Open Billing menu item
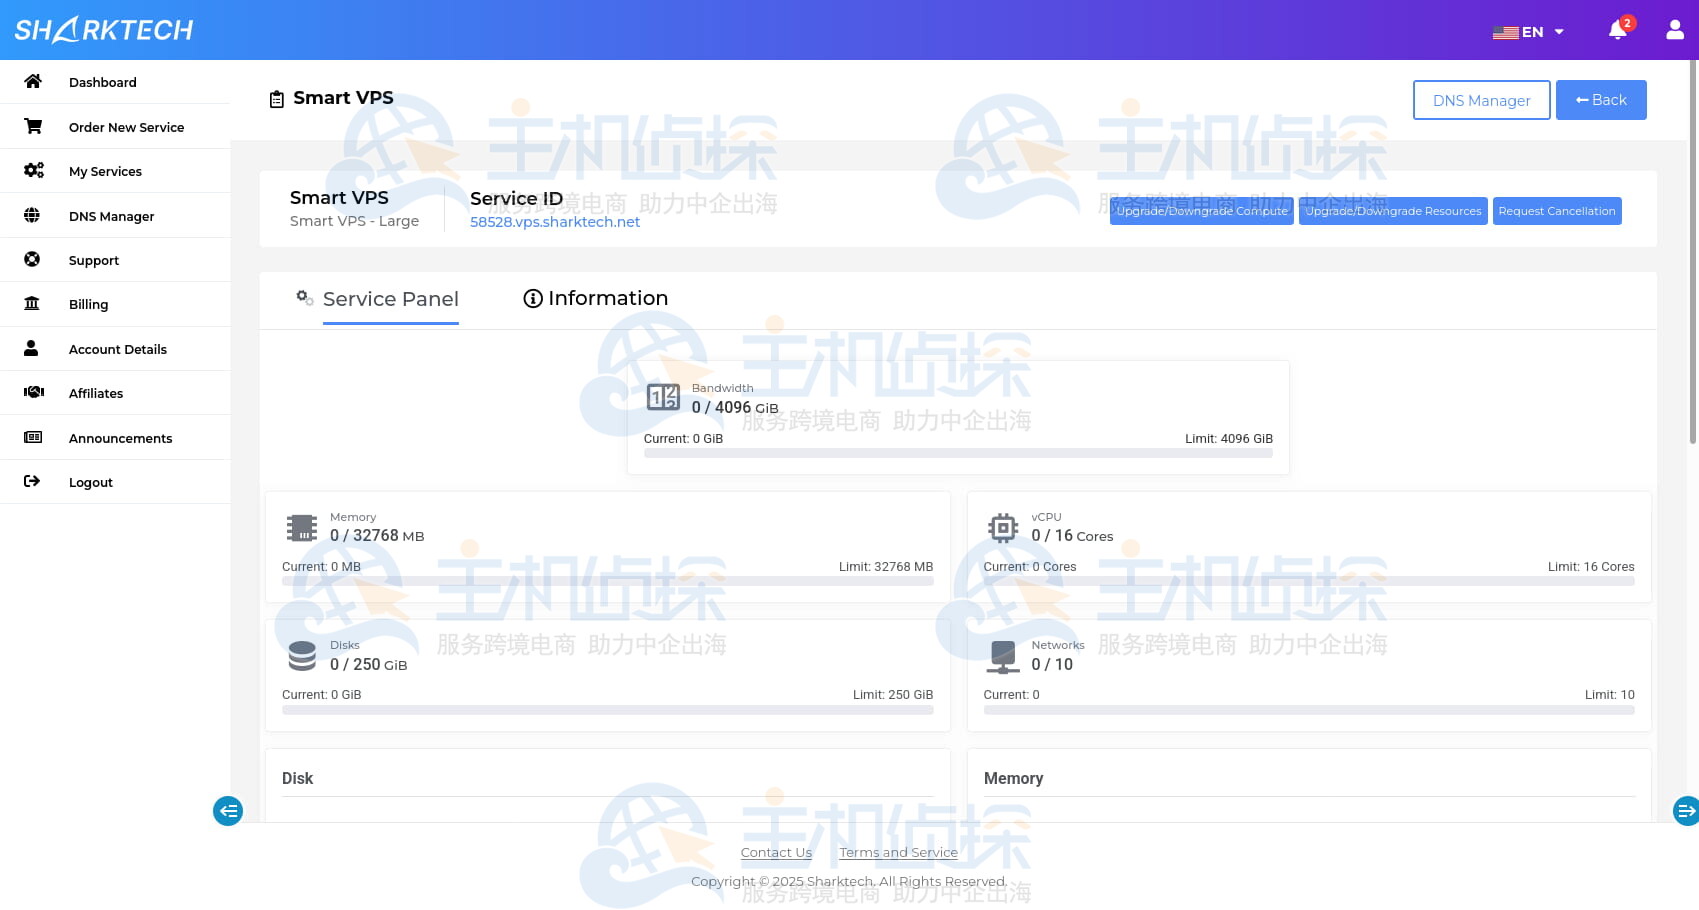 [115, 304]
